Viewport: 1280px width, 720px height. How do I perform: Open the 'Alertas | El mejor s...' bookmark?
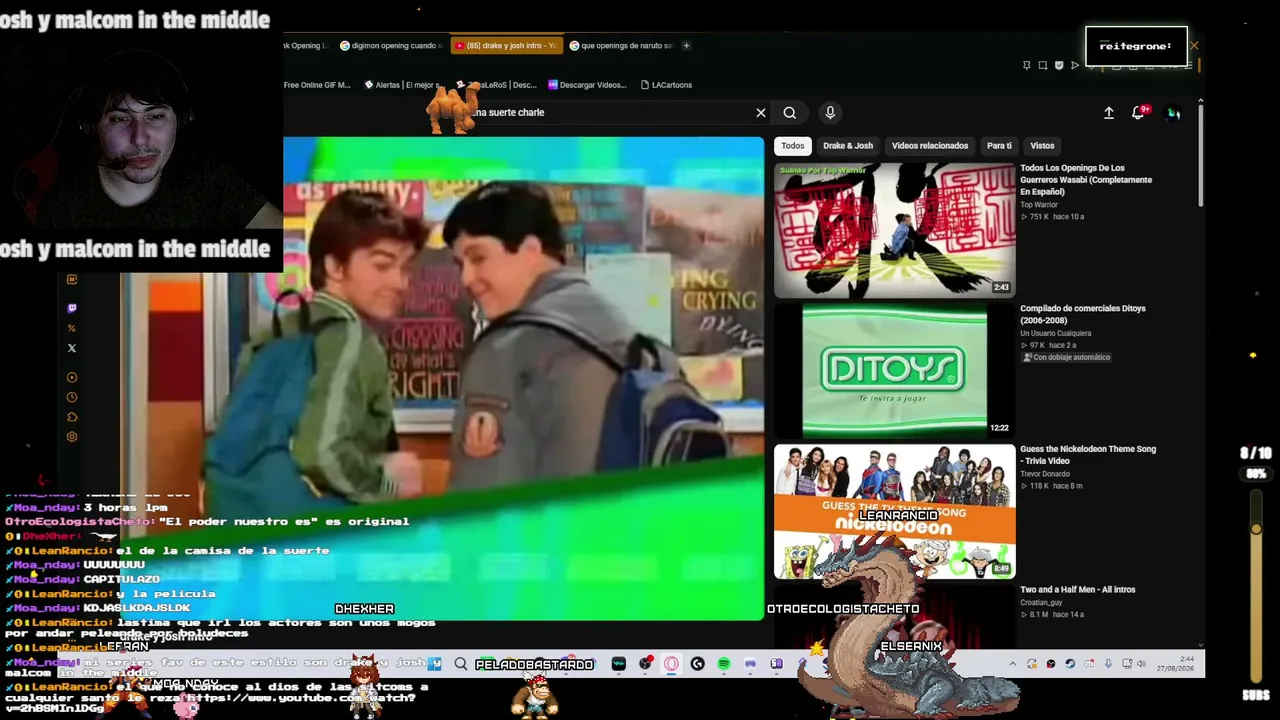coord(402,85)
